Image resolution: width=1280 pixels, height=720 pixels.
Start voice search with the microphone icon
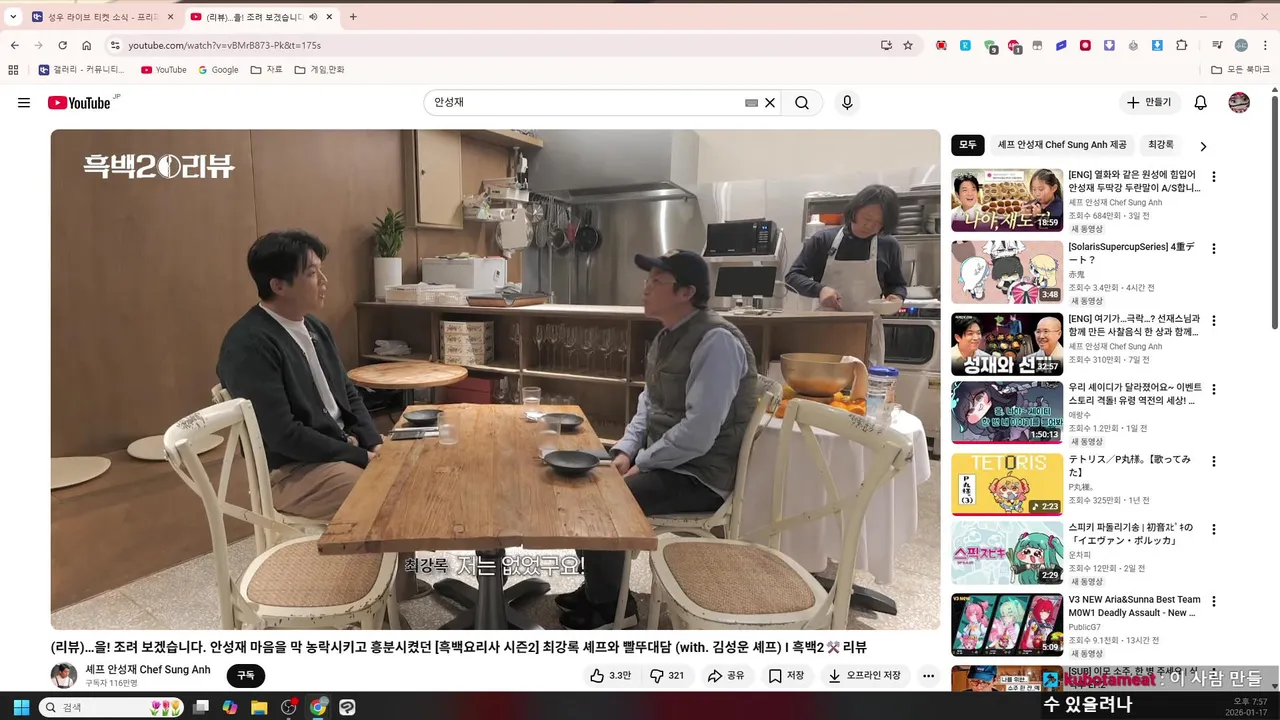click(847, 103)
